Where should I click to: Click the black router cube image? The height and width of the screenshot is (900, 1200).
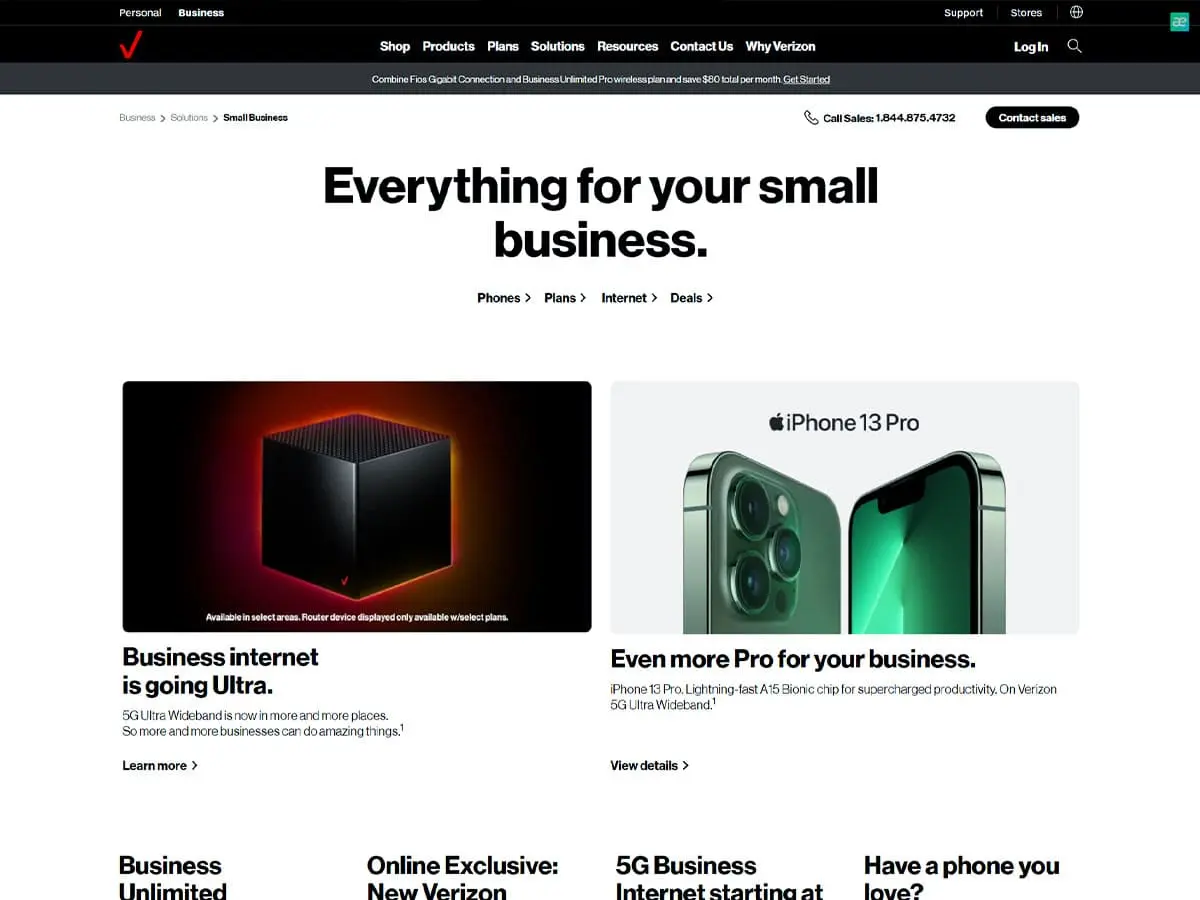pyautogui.click(x=357, y=507)
